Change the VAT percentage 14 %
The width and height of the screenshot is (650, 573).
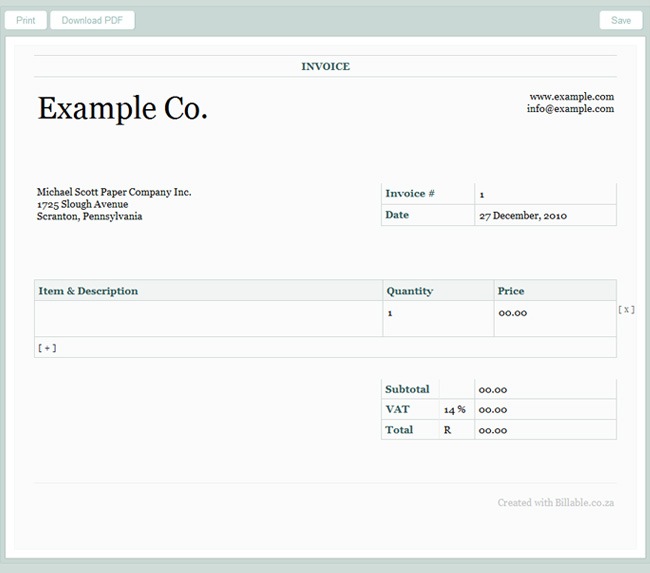click(455, 410)
